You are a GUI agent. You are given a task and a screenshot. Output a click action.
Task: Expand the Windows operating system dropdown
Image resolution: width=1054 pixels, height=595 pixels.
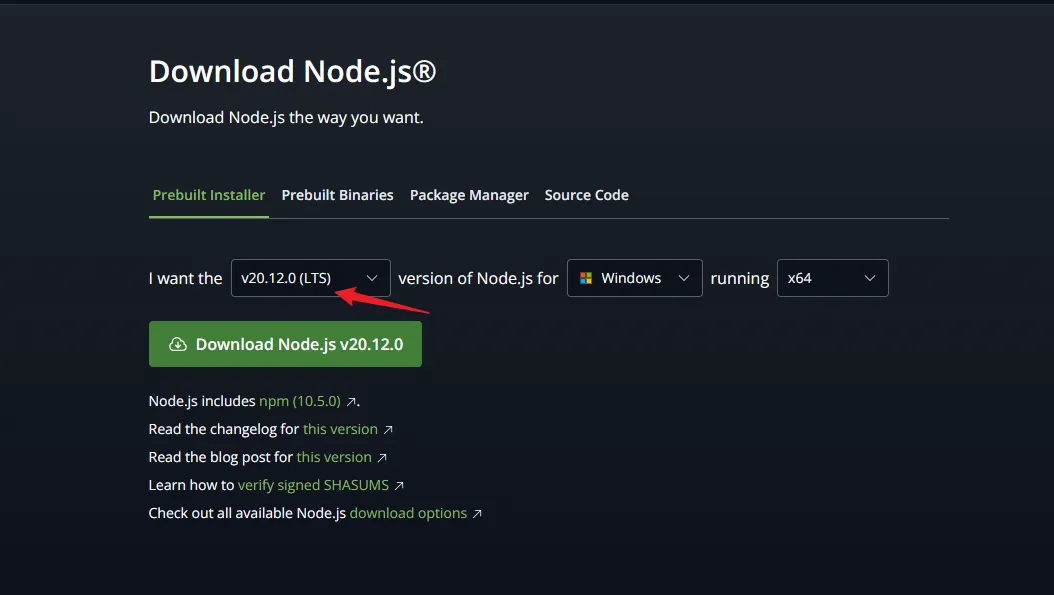(x=634, y=278)
